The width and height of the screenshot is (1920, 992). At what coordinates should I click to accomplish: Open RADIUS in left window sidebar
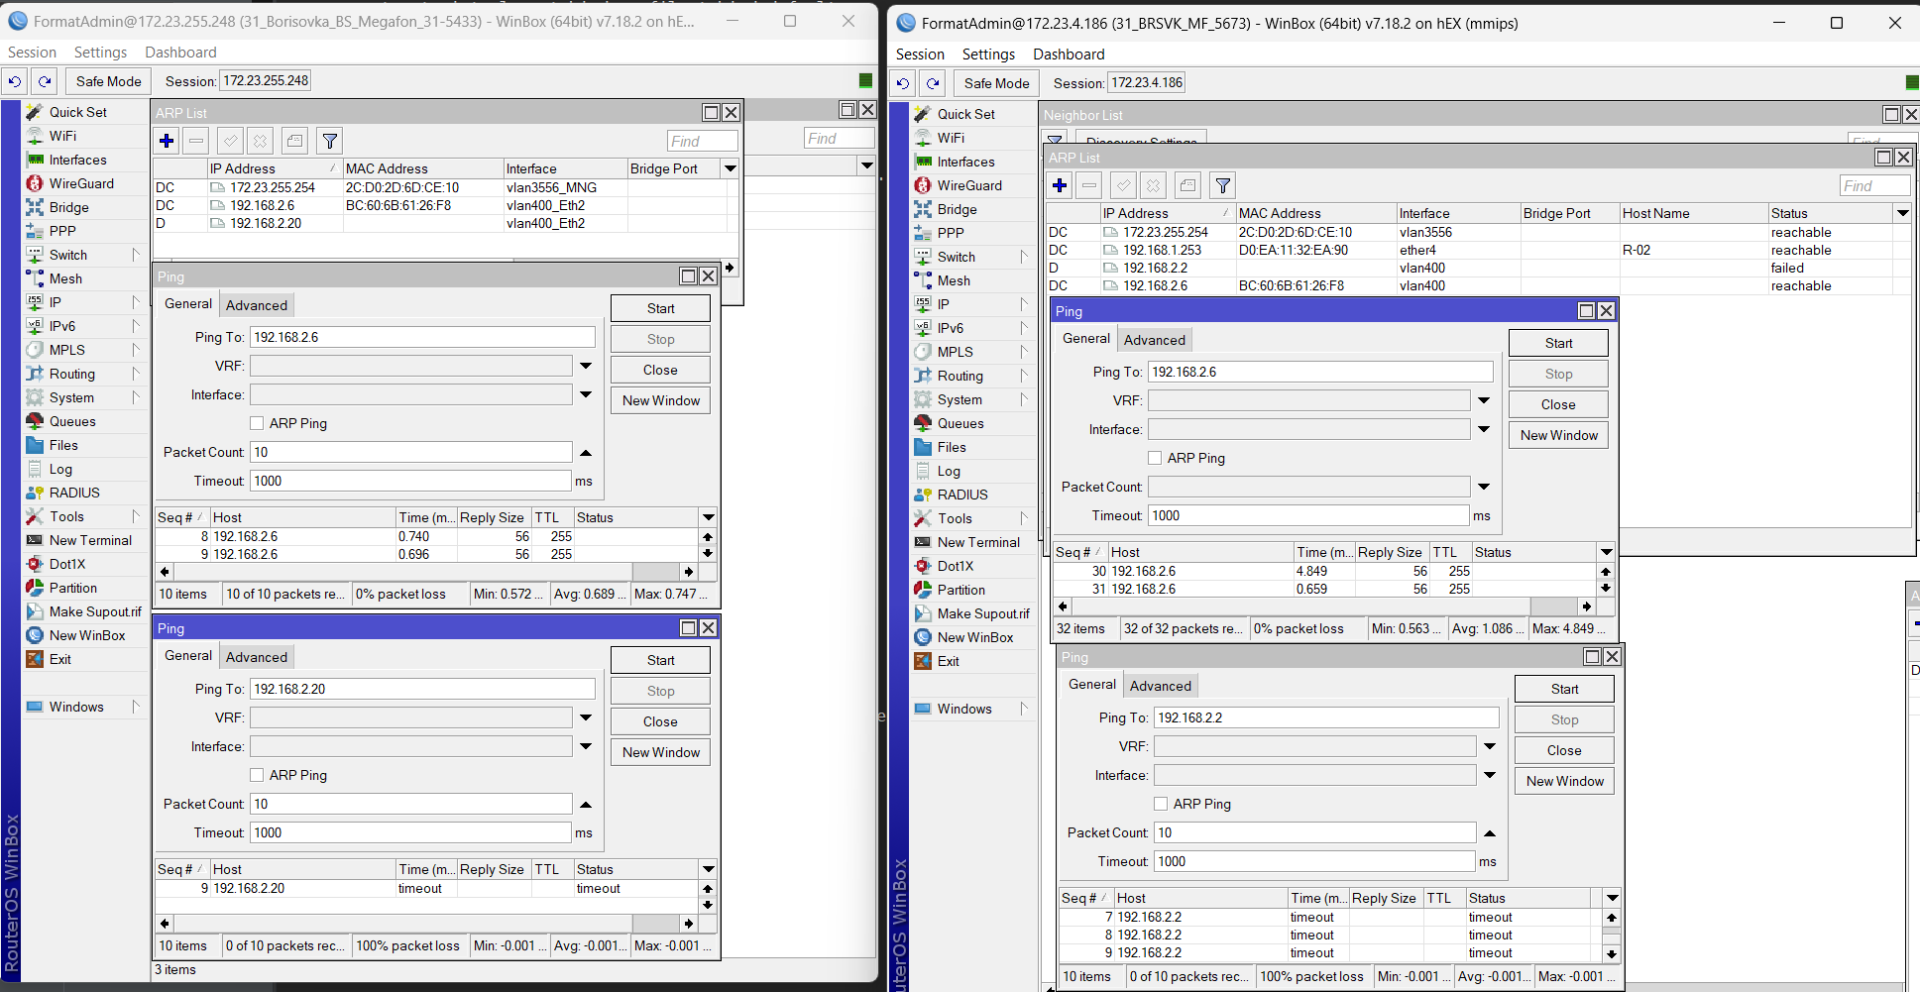coord(74,493)
